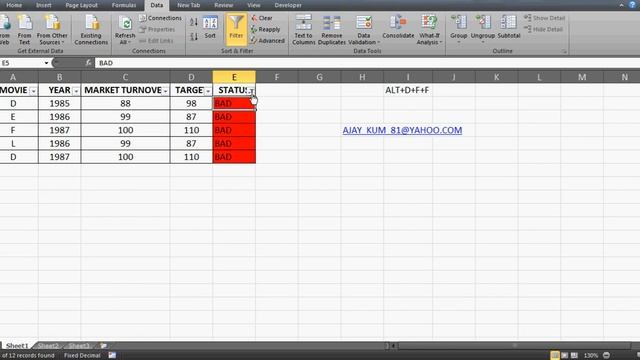Select column C header
Screen dimensions: 640x360
point(125,77)
